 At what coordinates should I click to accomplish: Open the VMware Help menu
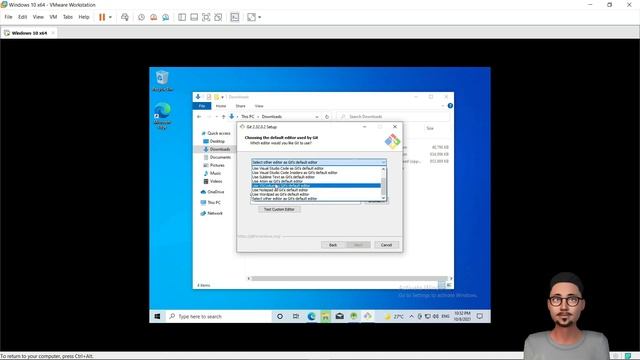click(84, 17)
